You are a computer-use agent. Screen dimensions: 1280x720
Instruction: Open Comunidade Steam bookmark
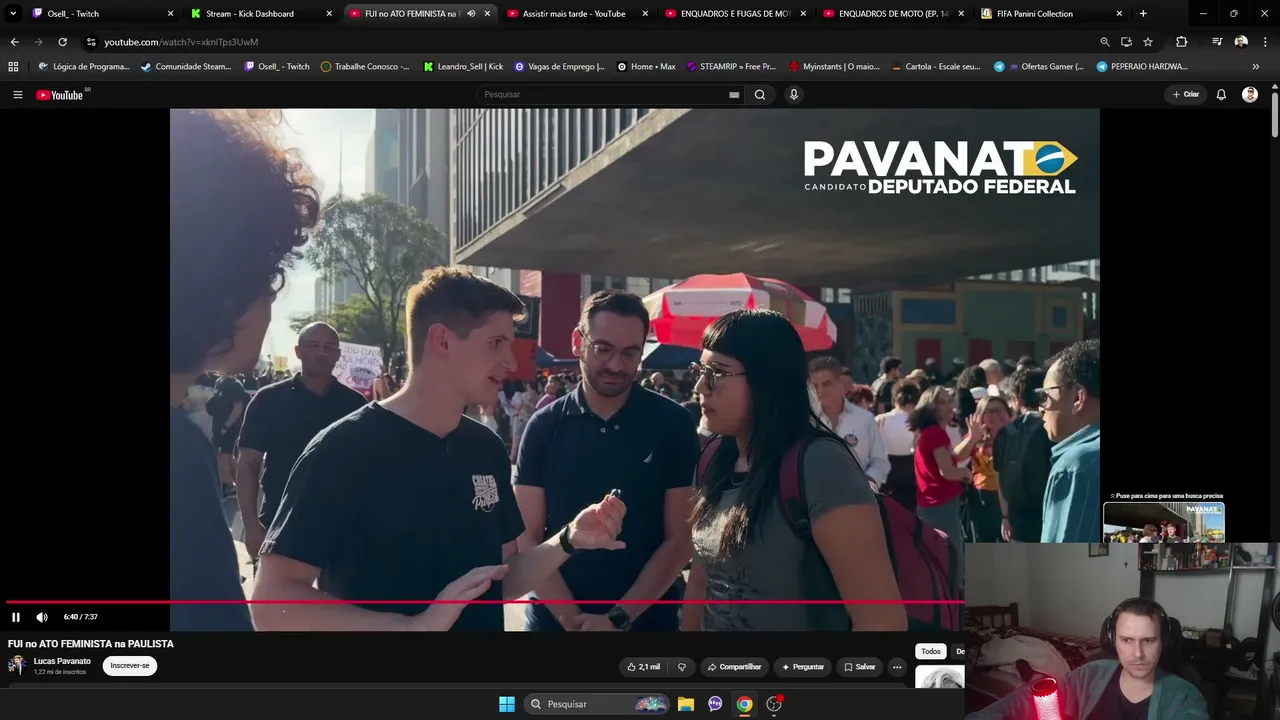click(186, 67)
